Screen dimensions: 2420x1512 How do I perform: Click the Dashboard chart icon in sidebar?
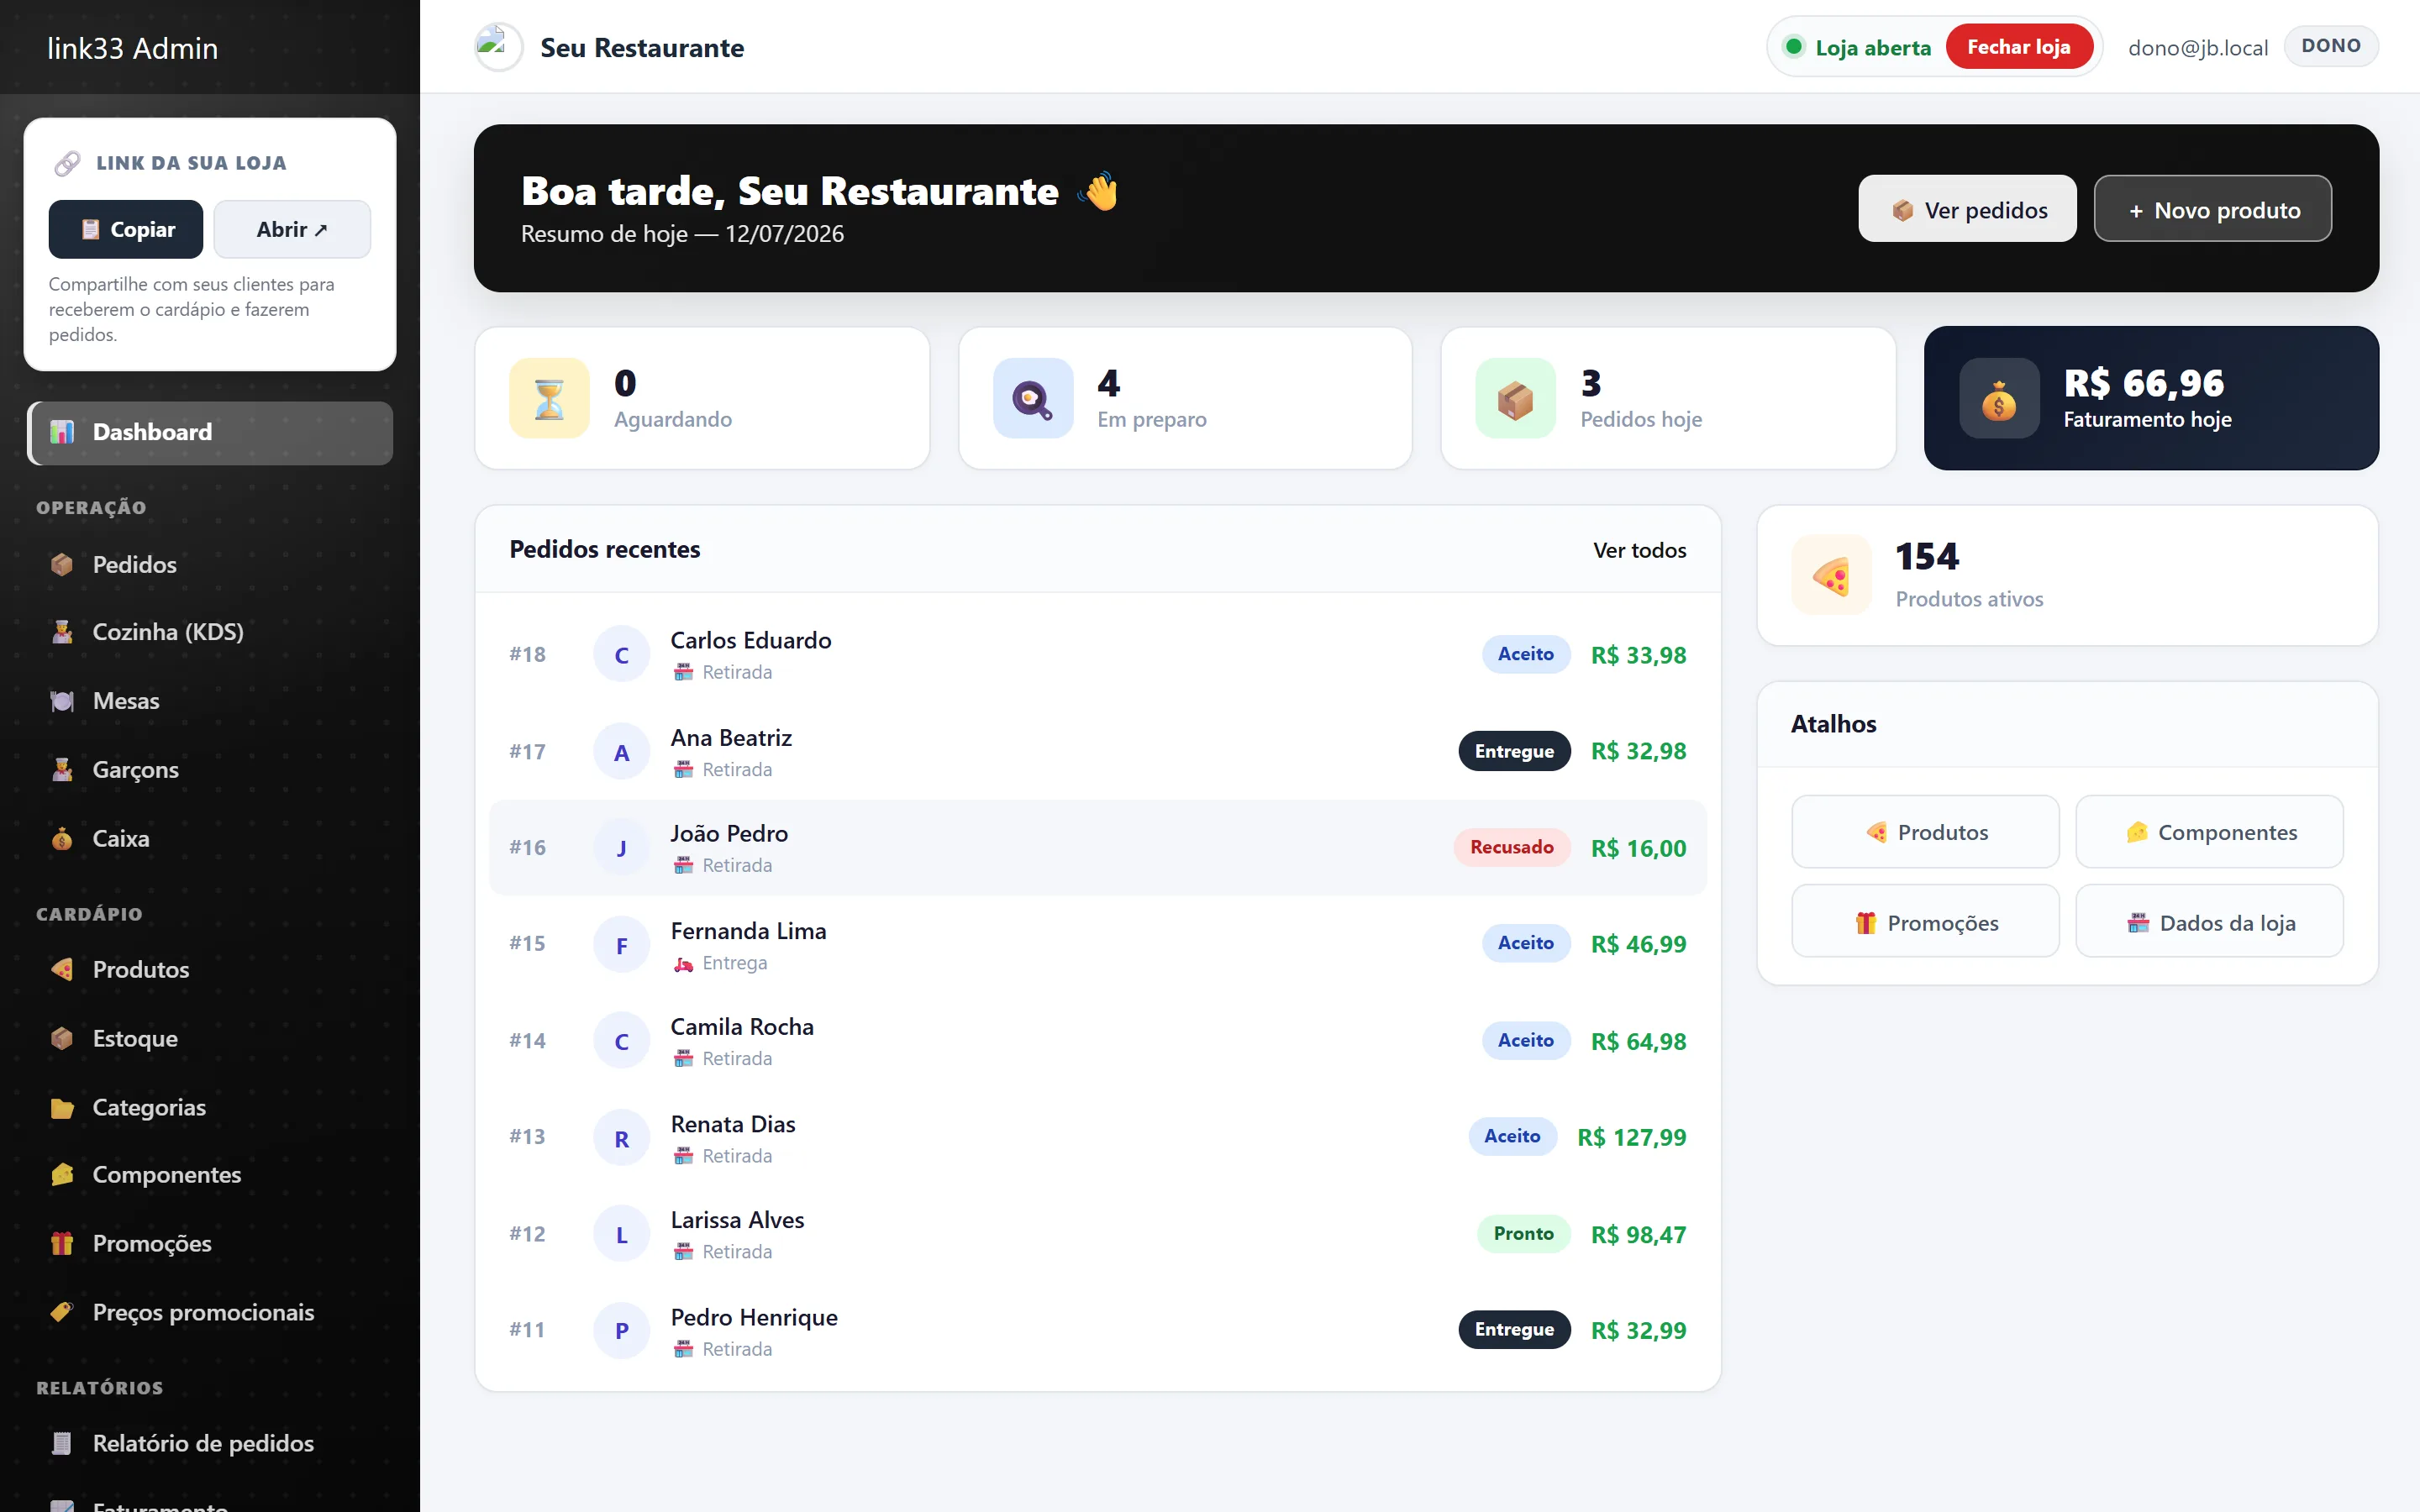click(62, 432)
